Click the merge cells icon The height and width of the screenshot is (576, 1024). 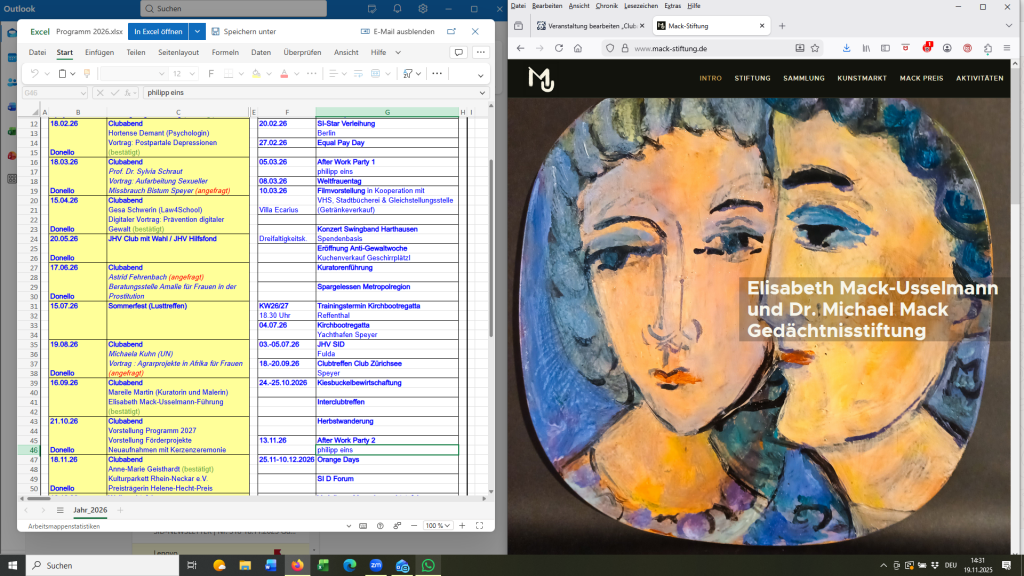pyautogui.click(x=376, y=74)
